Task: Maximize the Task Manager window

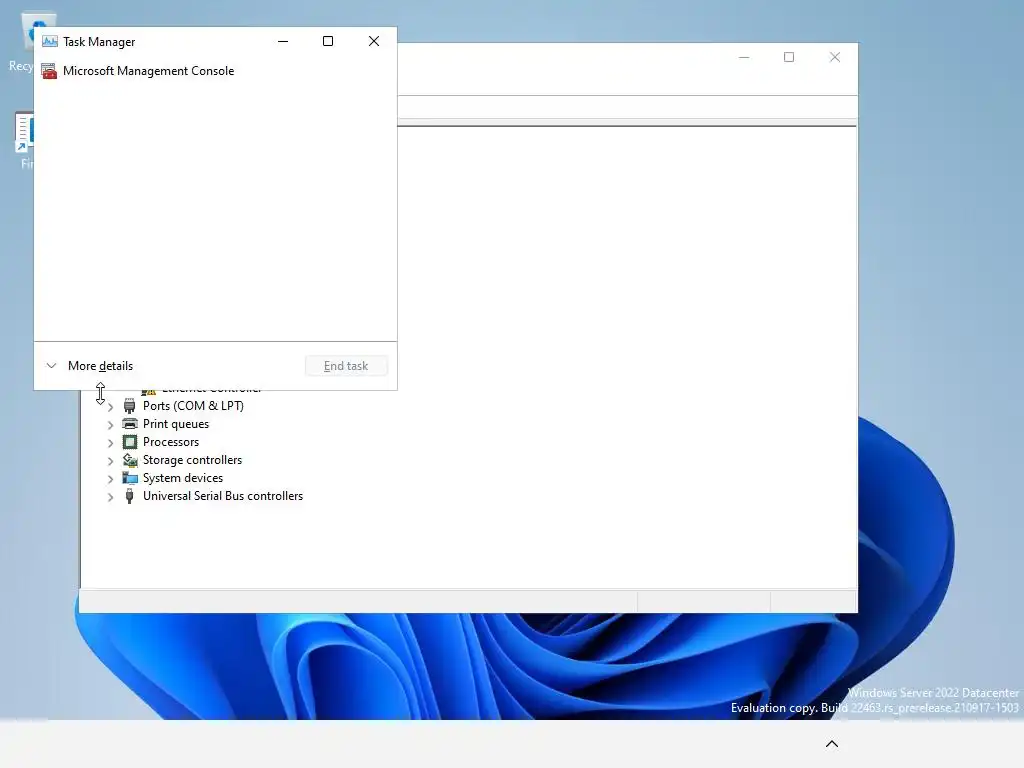Action: coord(328,41)
